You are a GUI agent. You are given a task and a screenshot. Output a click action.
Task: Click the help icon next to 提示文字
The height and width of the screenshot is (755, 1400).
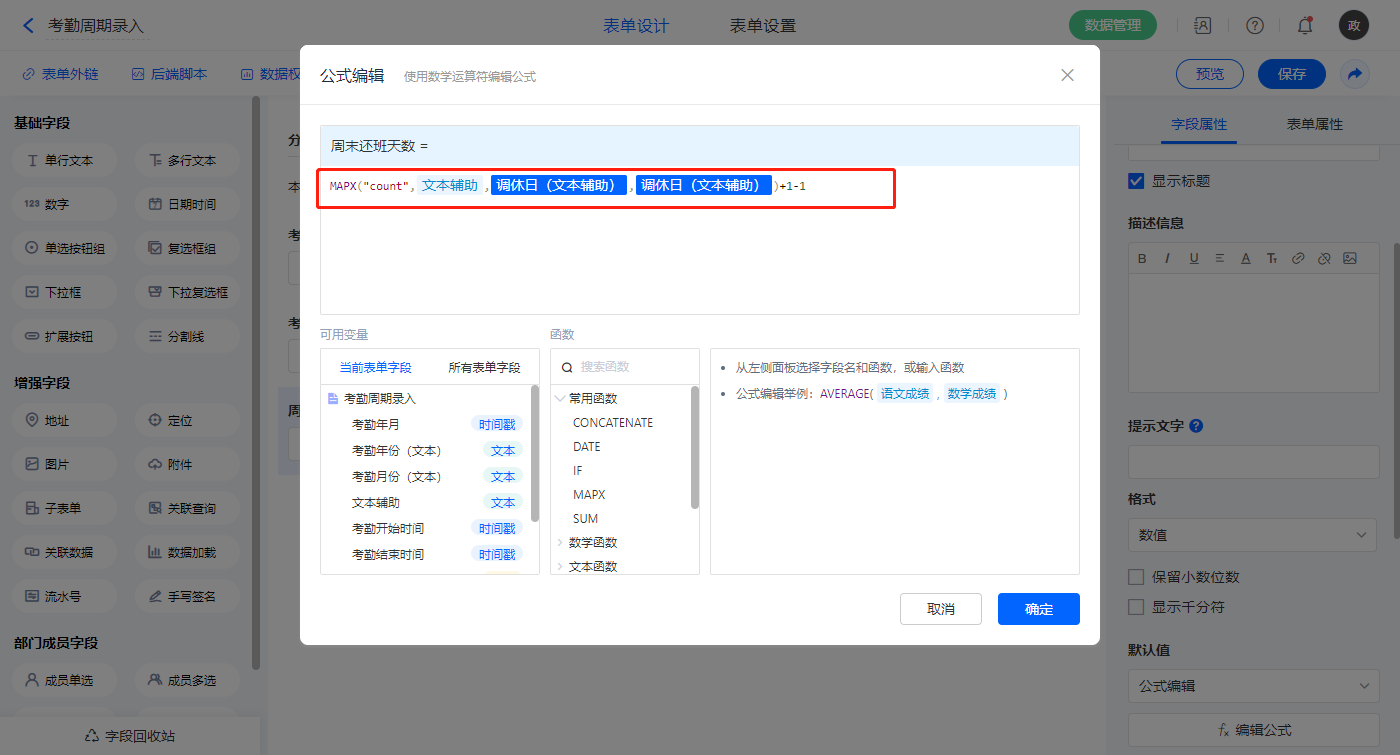pyautogui.click(x=1196, y=426)
